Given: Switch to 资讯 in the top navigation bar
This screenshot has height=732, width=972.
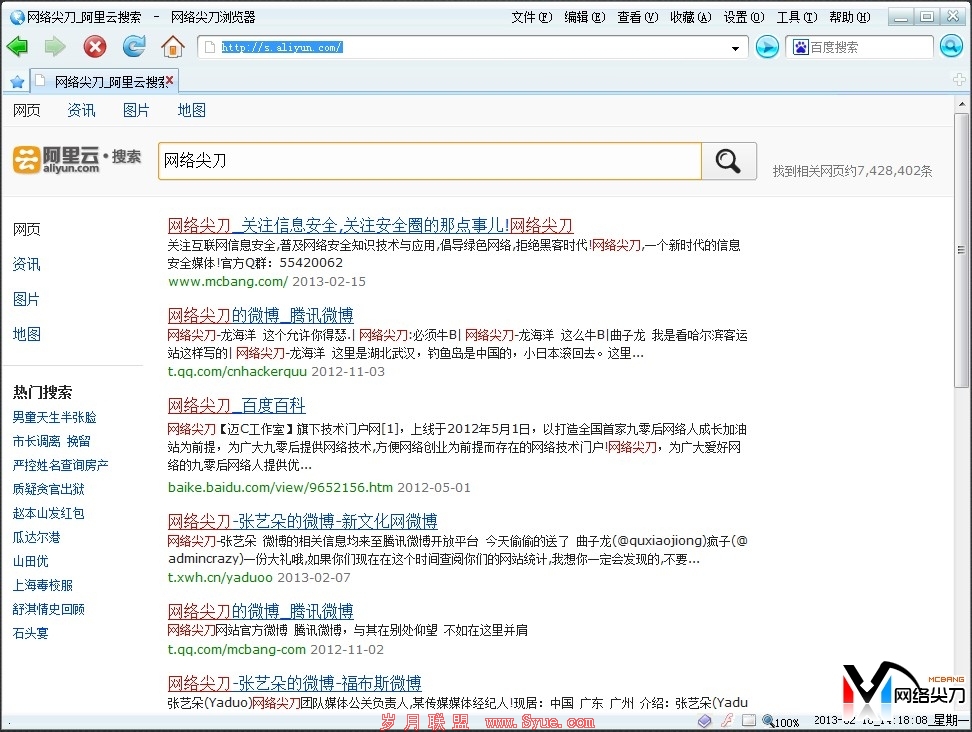Looking at the screenshot, I should (81, 110).
